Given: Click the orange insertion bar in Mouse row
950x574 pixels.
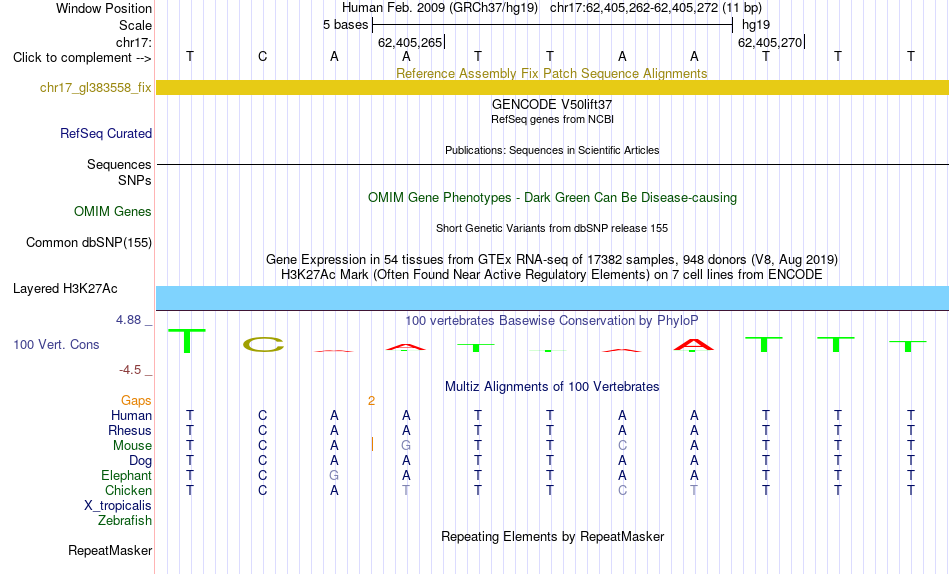Looking at the screenshot, I should coord(372,445).
